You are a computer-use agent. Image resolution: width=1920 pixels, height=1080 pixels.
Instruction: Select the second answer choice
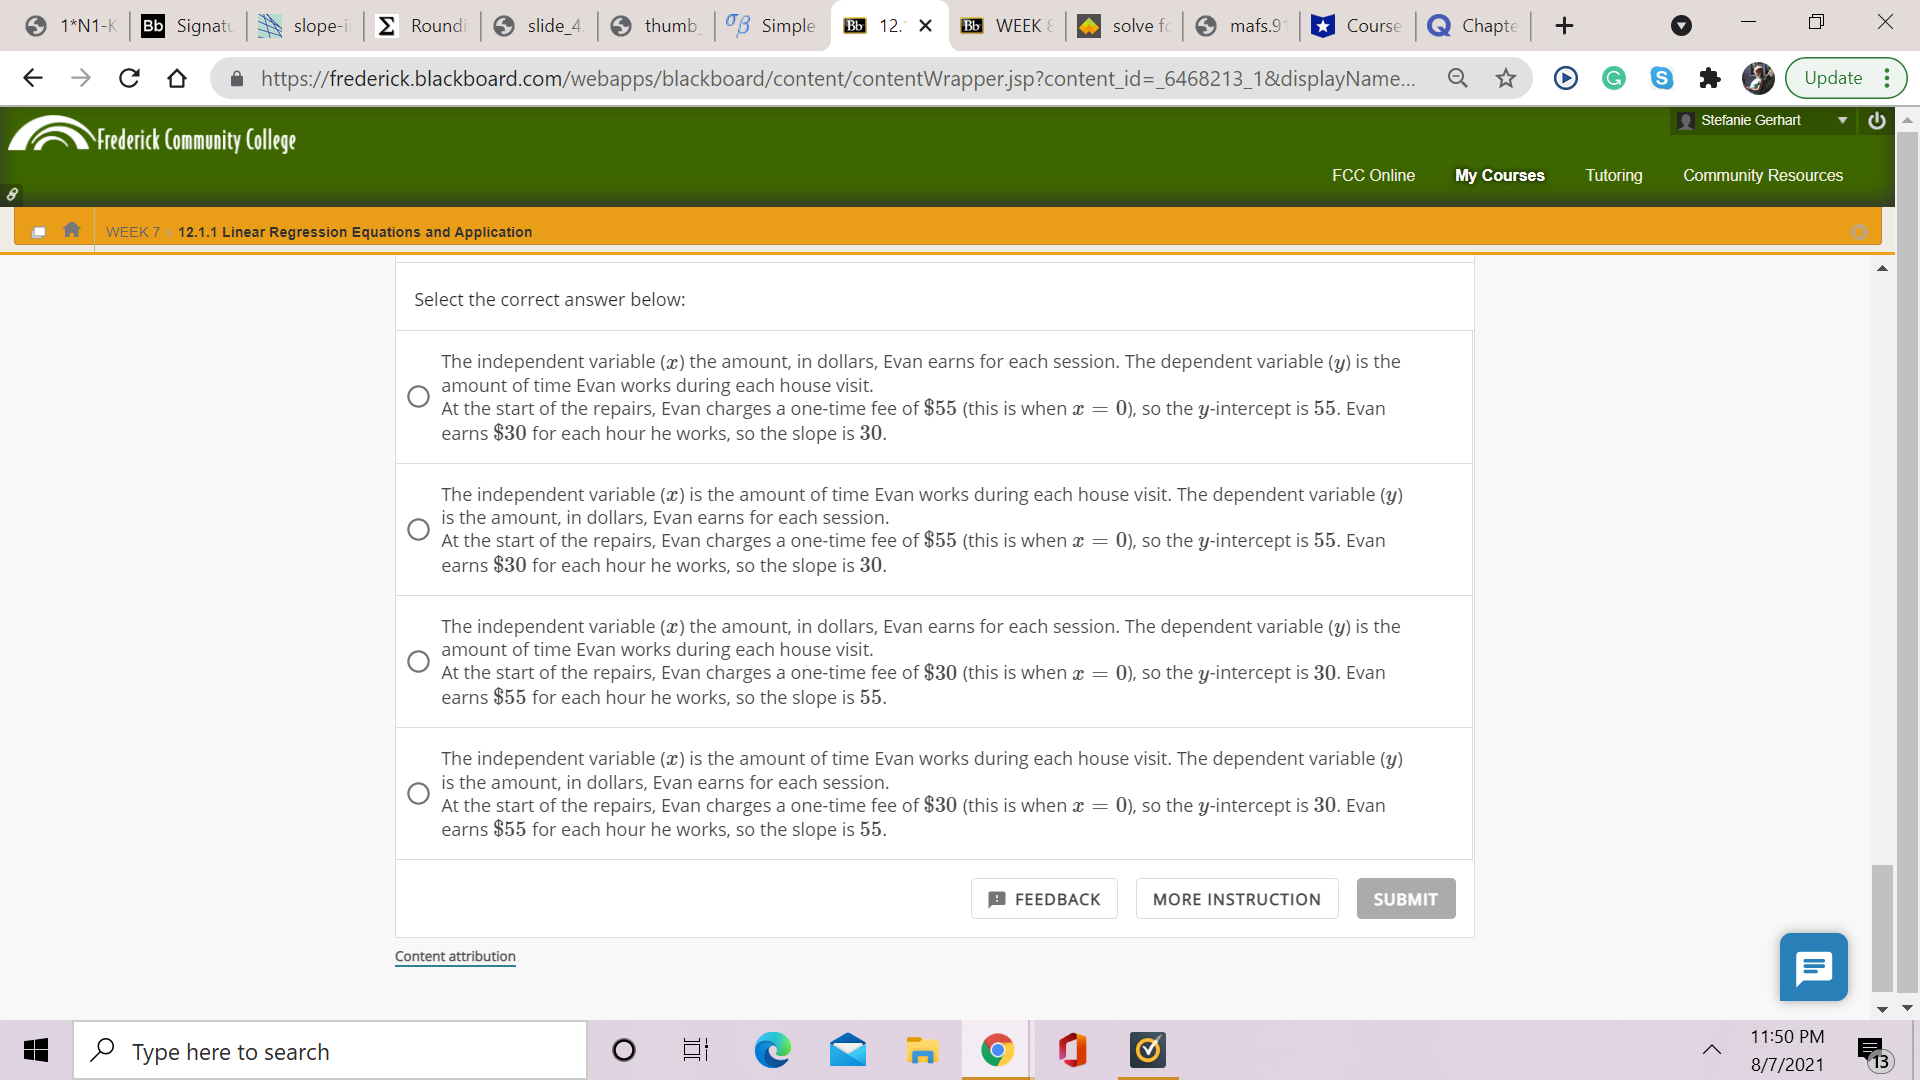418,529
